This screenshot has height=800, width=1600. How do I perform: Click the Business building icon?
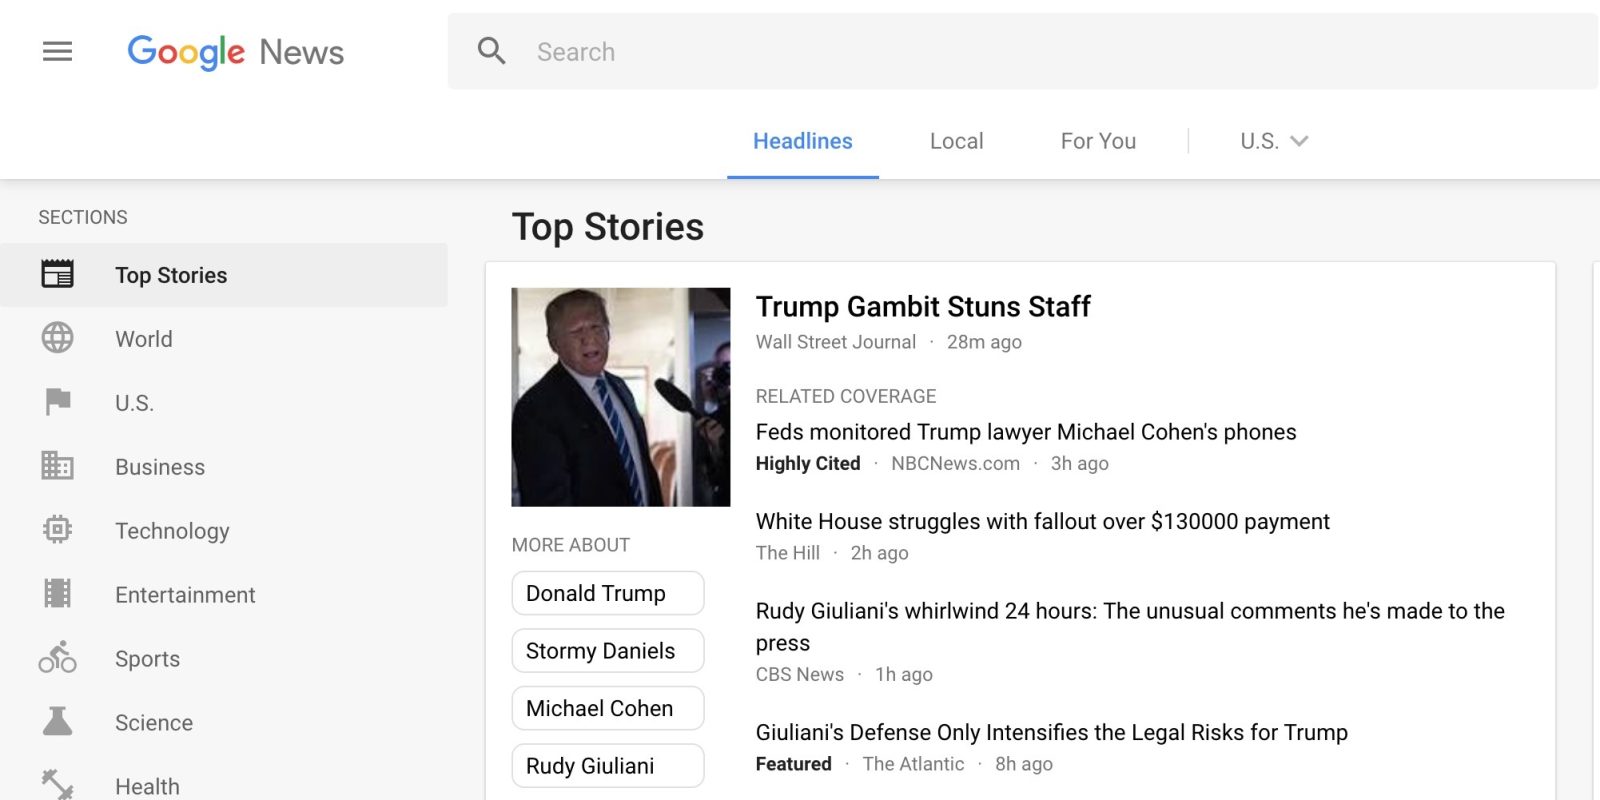coord(57,466)
